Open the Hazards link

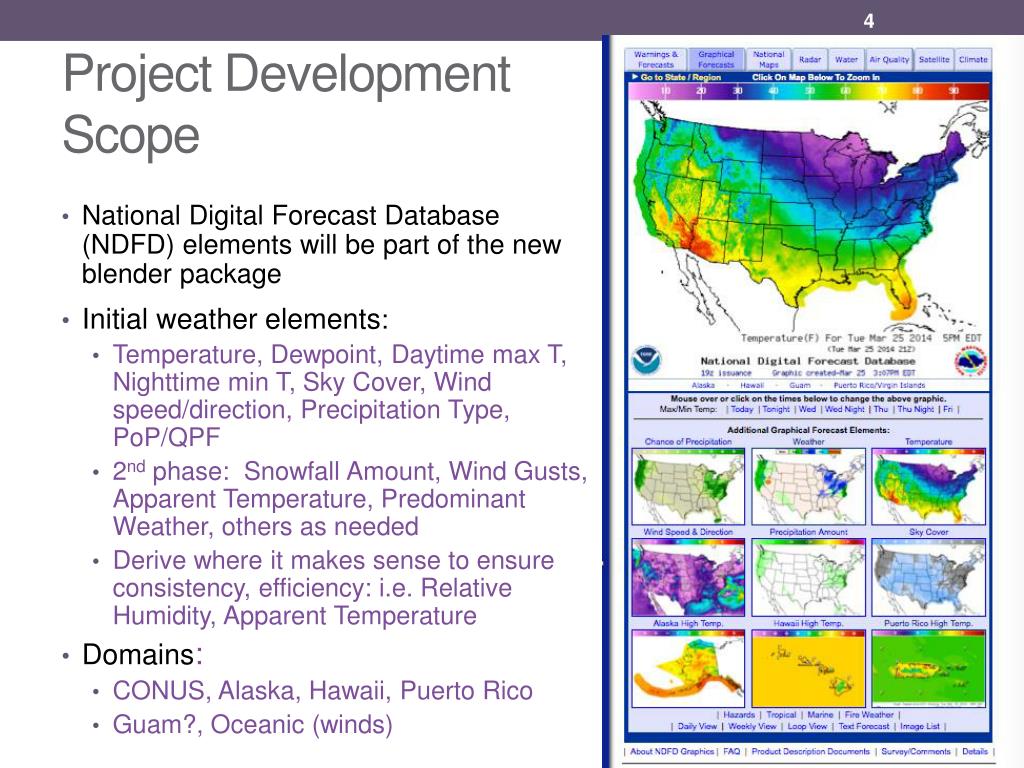[739, 714]
